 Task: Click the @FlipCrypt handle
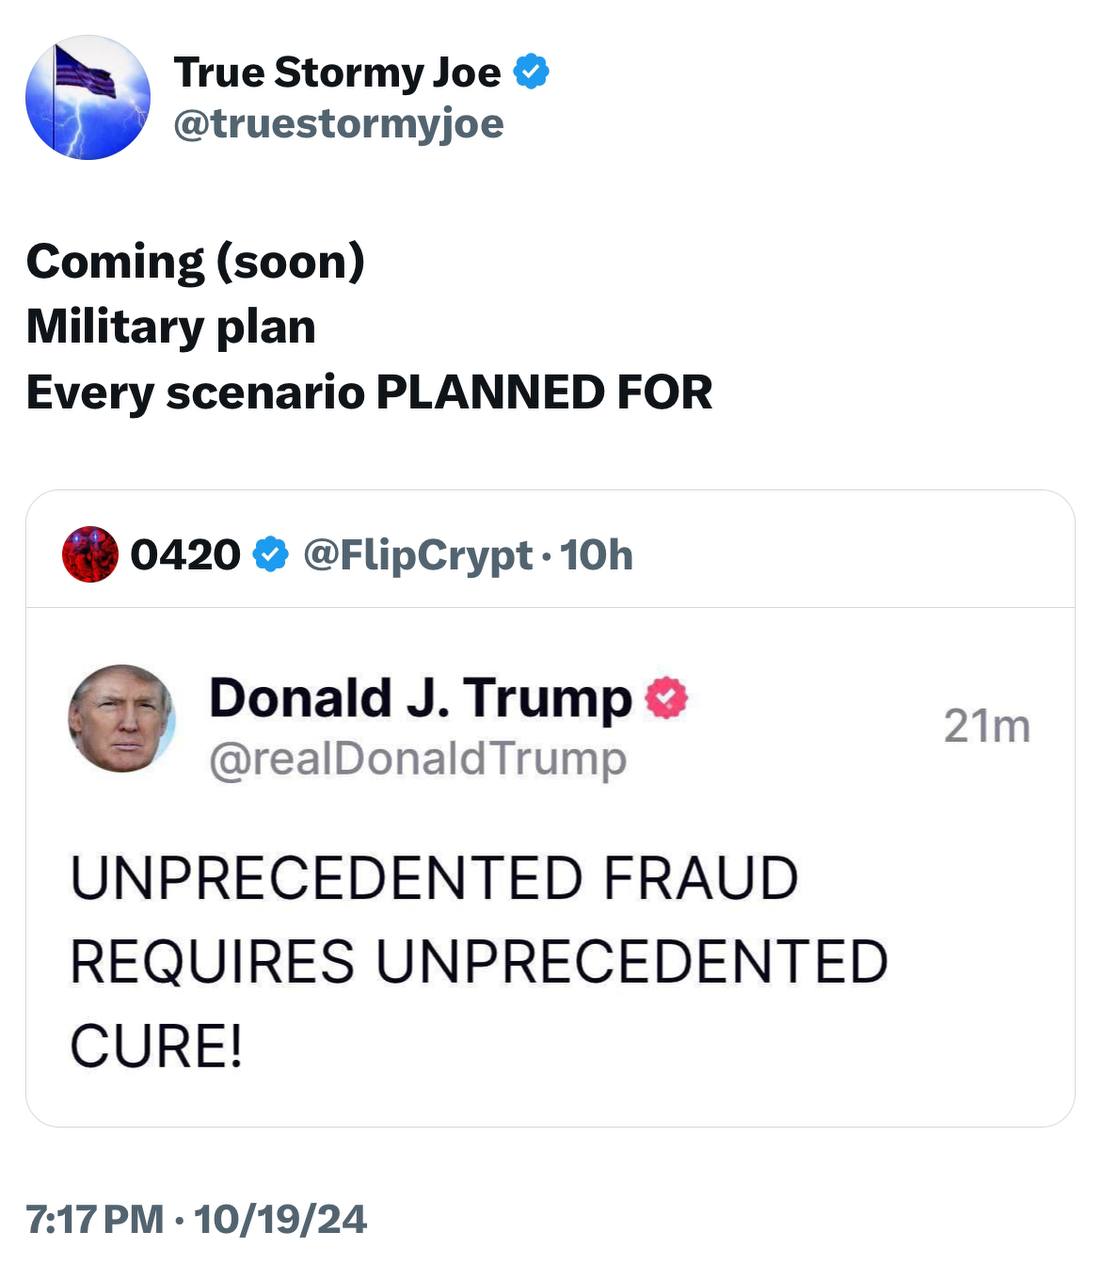[x=417, y=554]
